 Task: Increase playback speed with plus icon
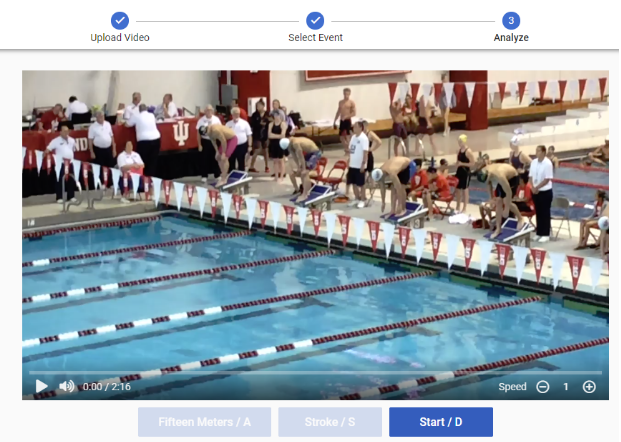click(x=589, y=387)
